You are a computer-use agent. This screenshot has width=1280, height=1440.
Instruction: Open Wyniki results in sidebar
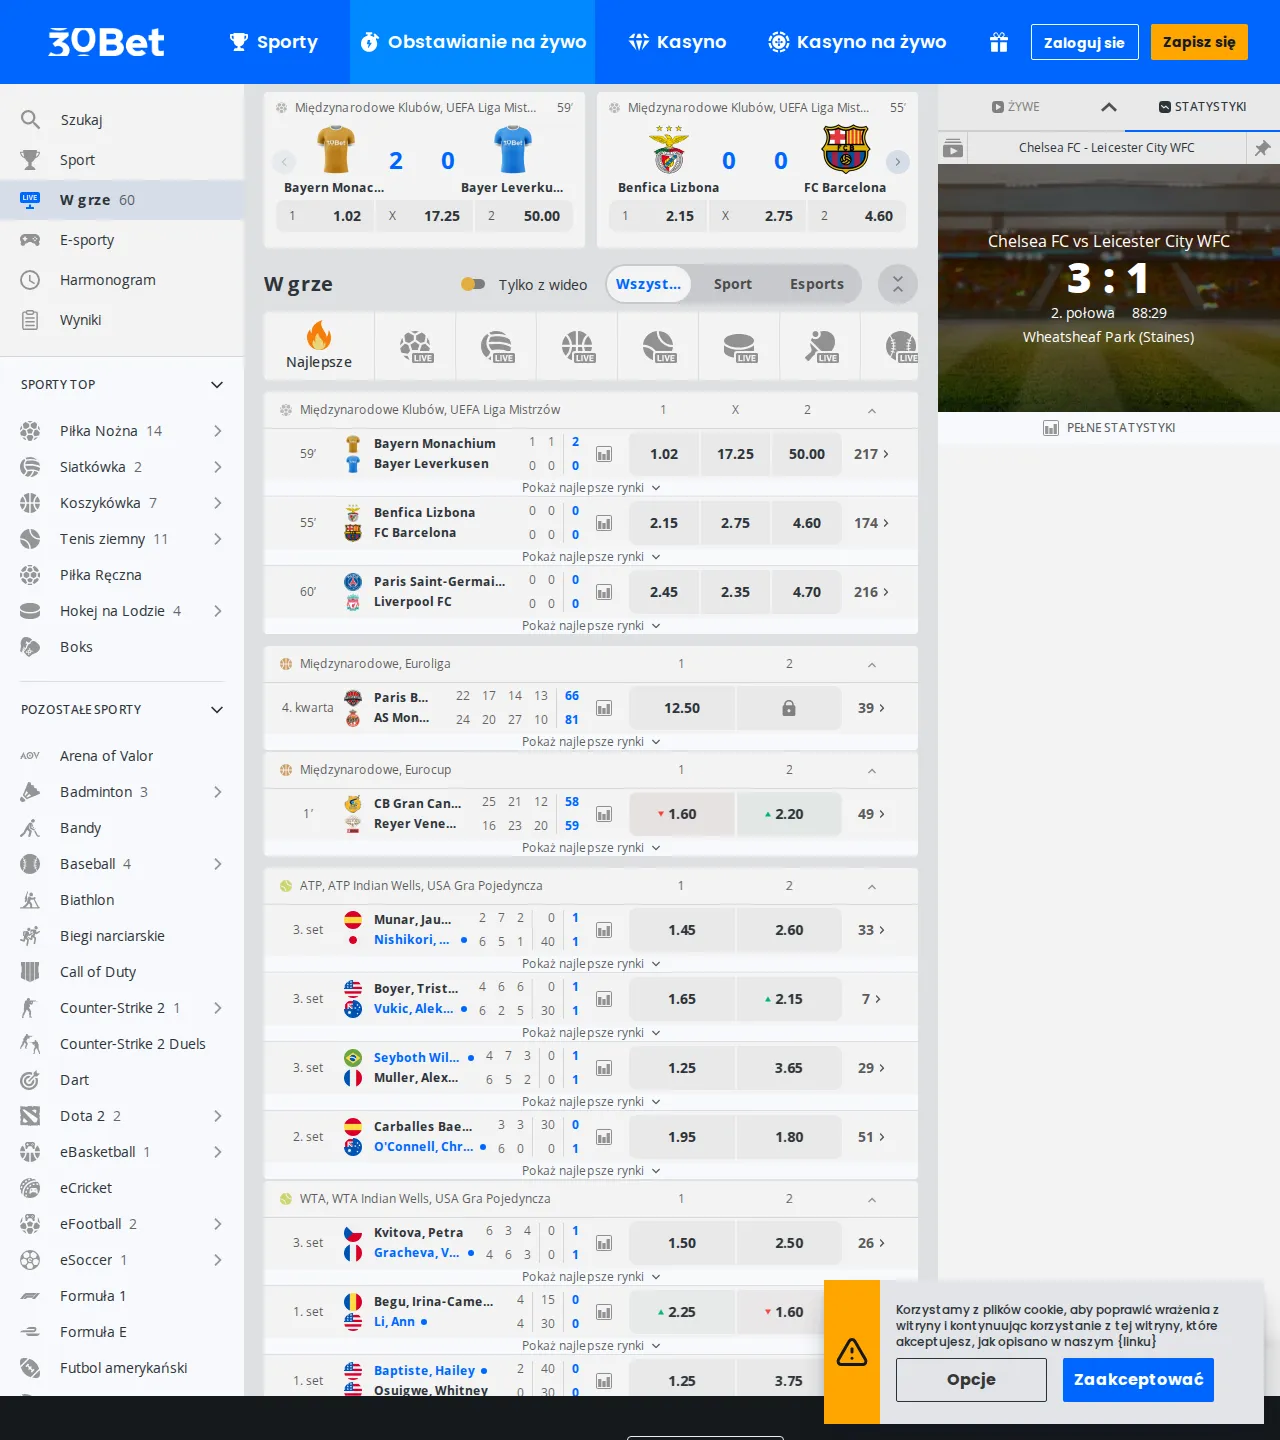point(122,320)
